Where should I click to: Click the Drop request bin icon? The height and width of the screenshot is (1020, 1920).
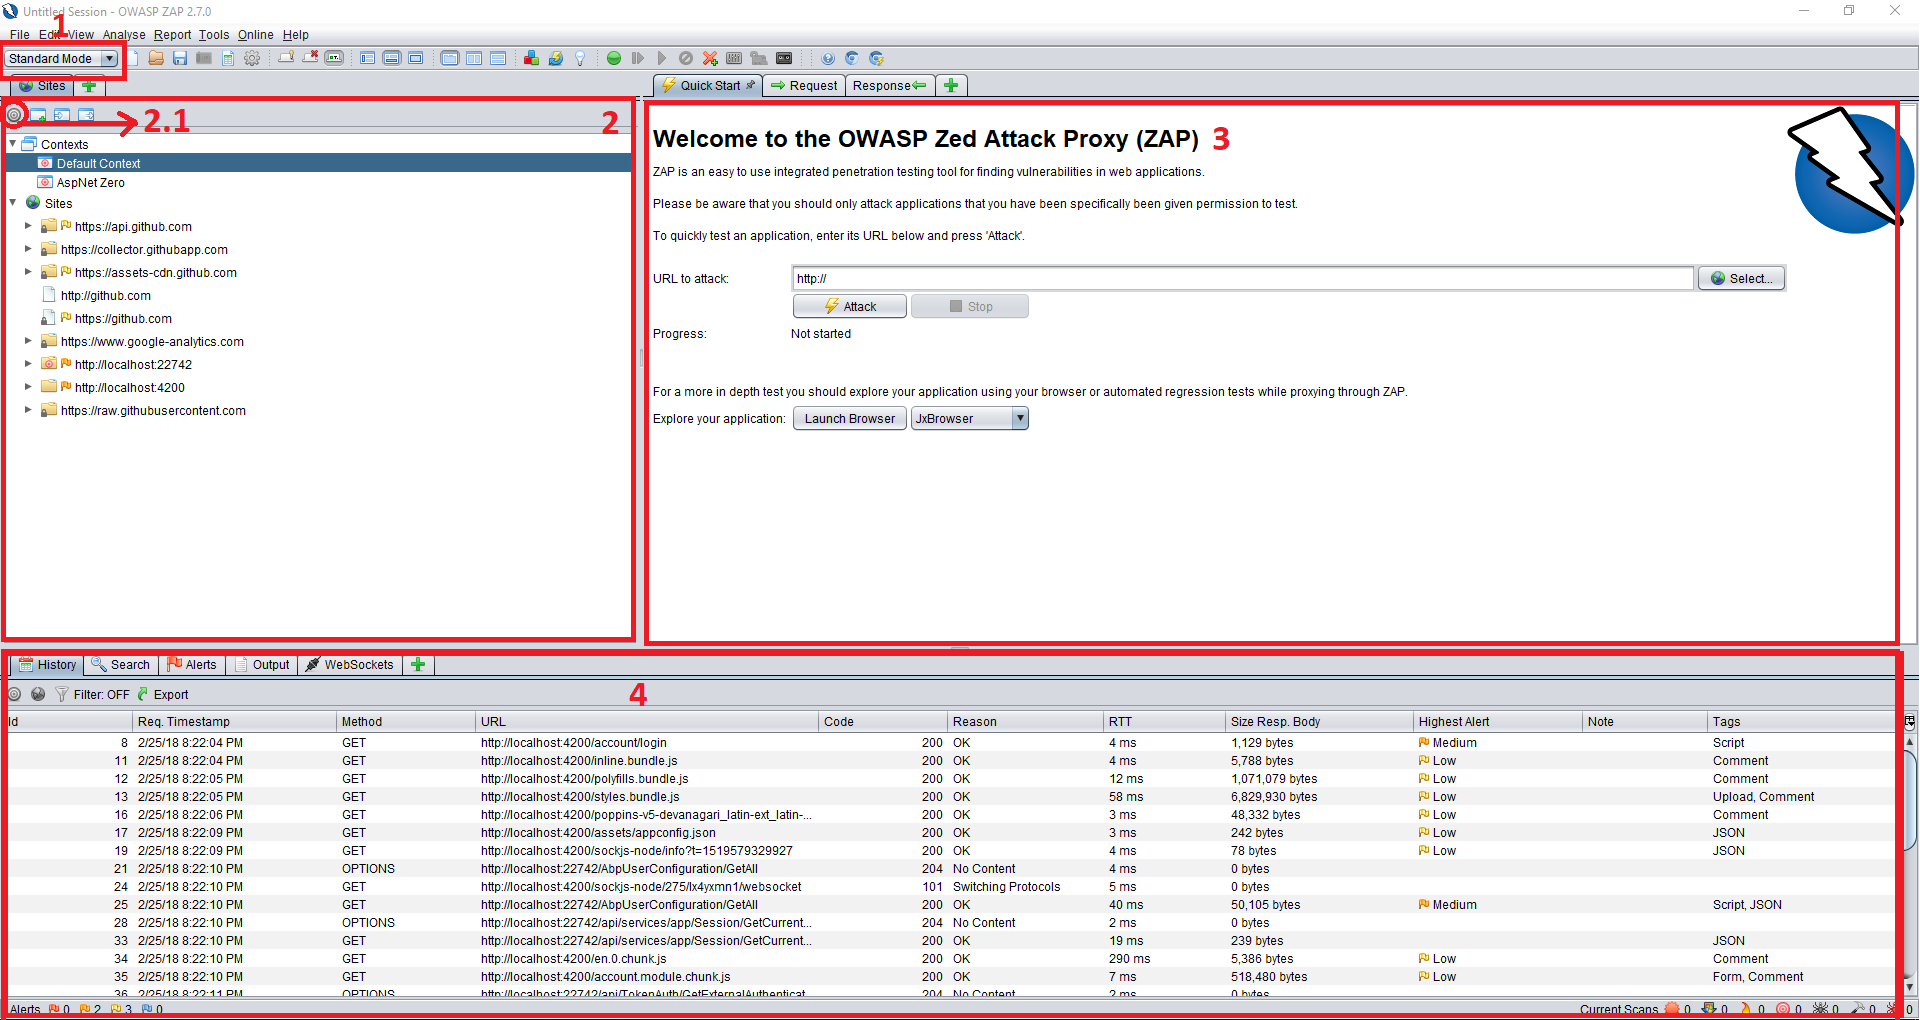coord(686,58)
